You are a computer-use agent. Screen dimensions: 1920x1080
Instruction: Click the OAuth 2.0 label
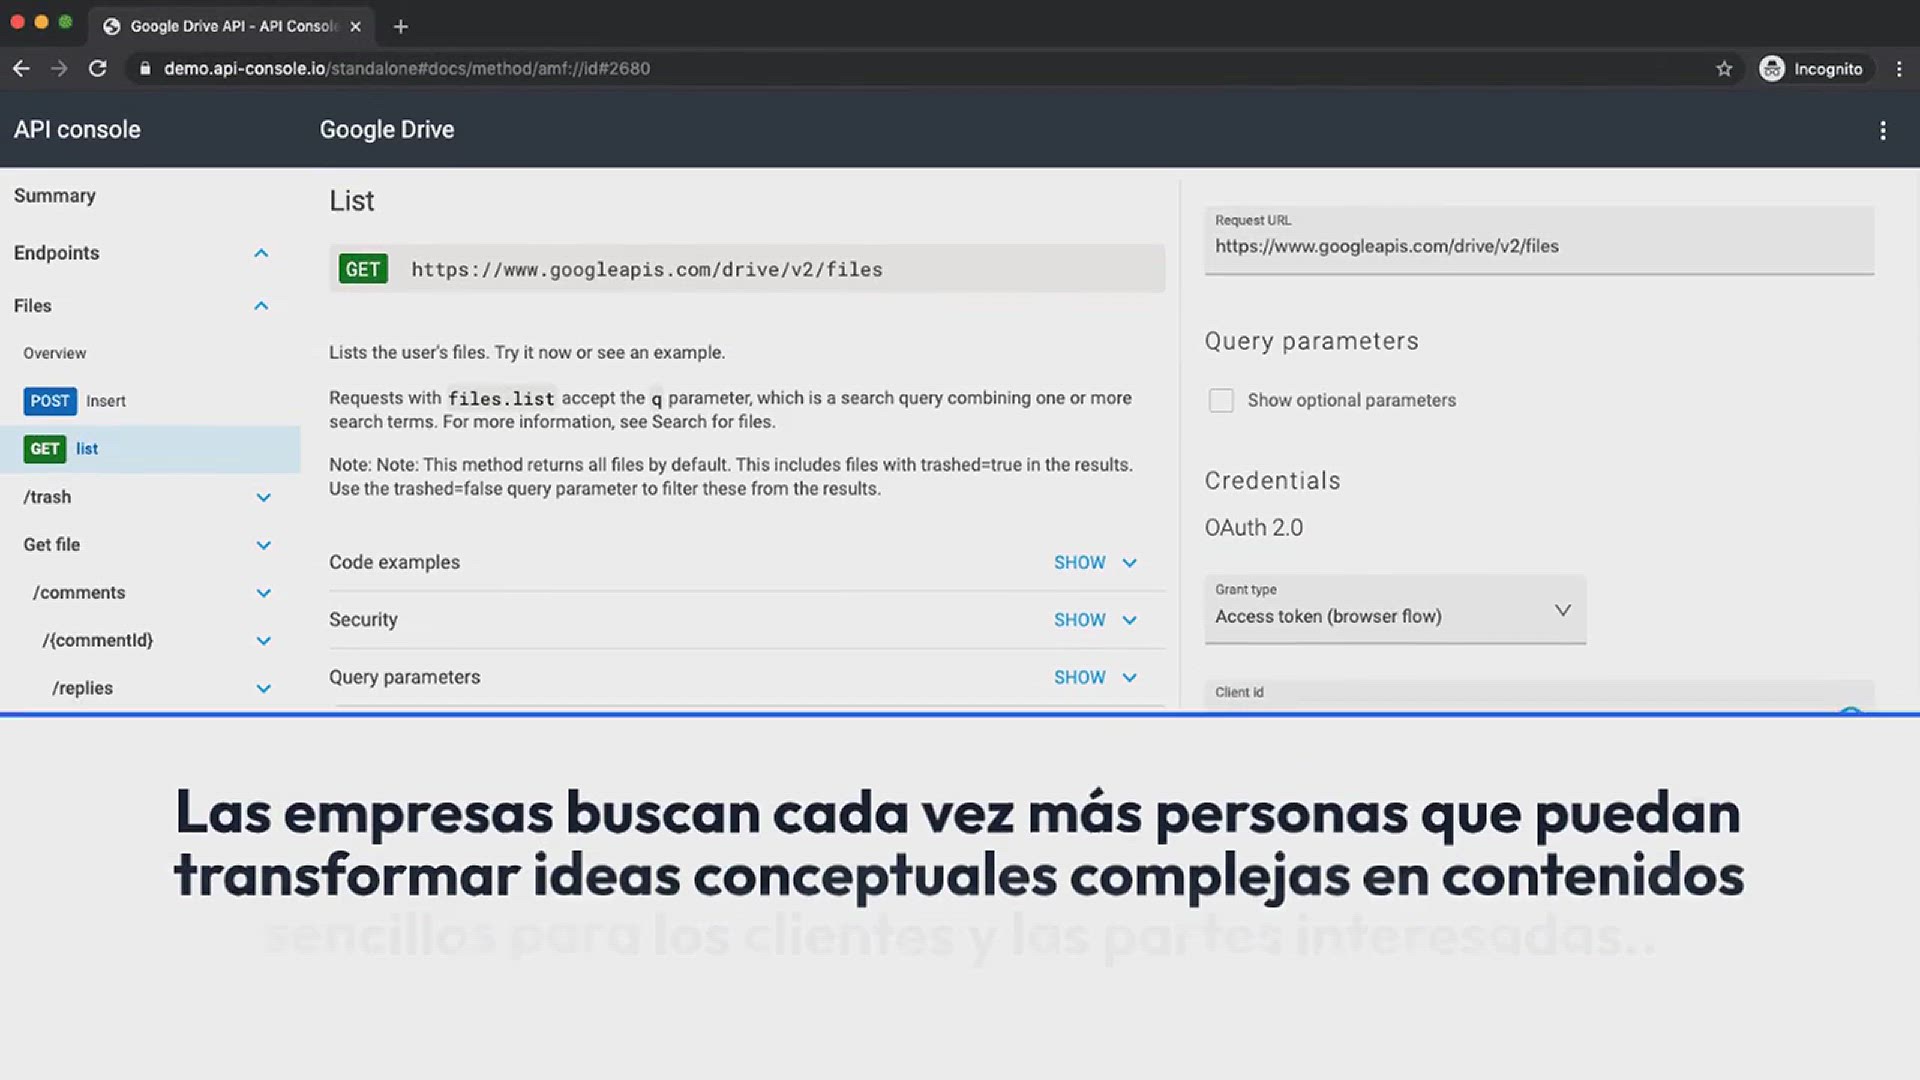click(x=1254, y=528)
